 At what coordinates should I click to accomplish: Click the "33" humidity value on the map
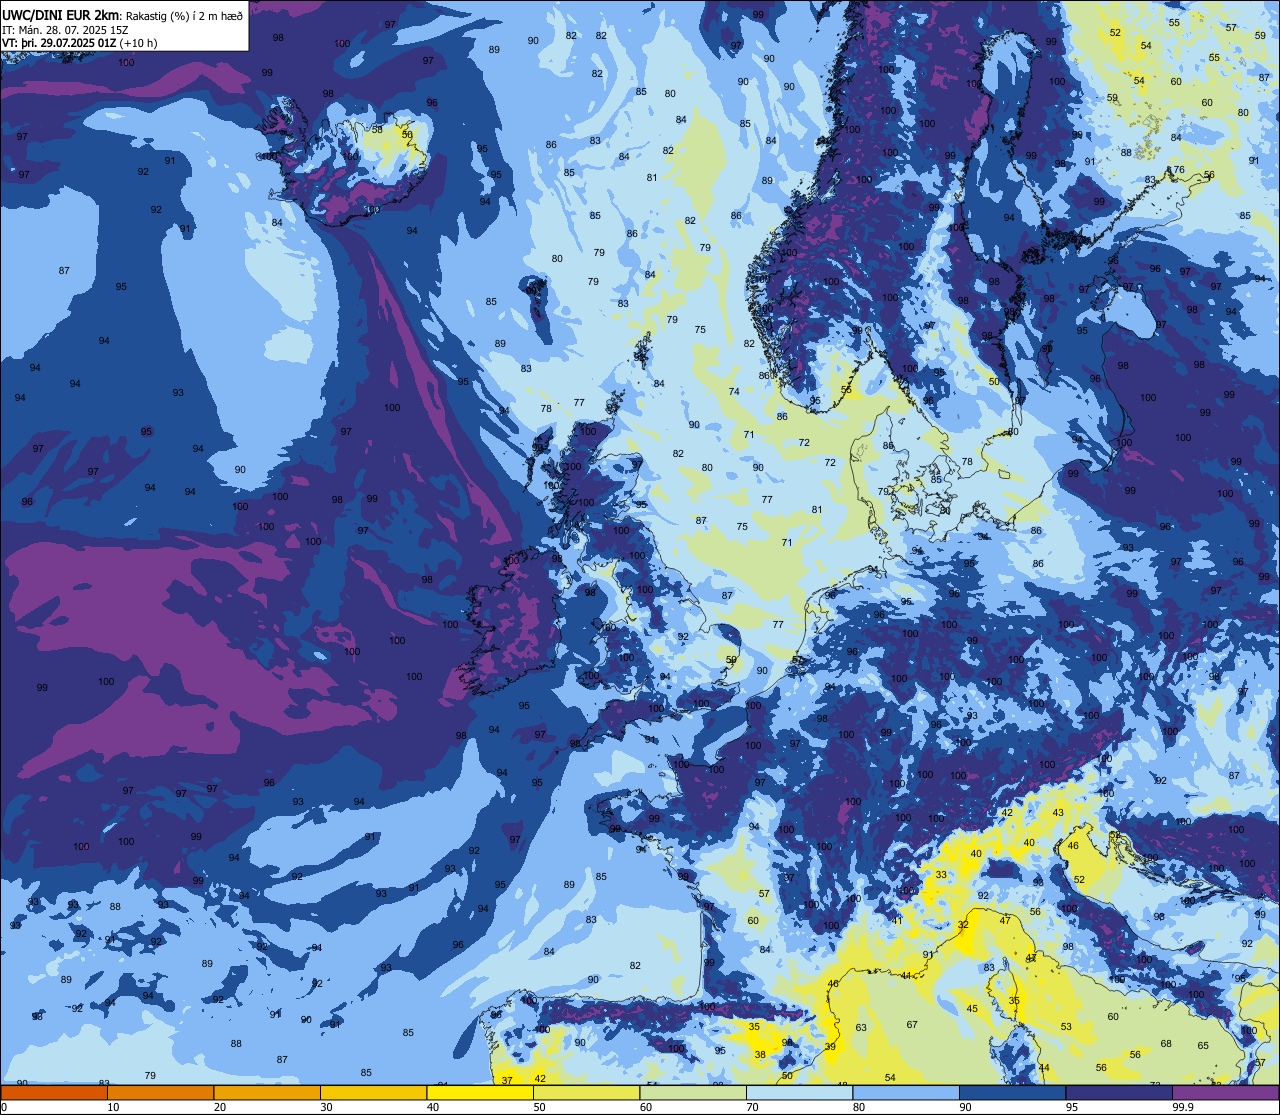click(x=941, y=875)
